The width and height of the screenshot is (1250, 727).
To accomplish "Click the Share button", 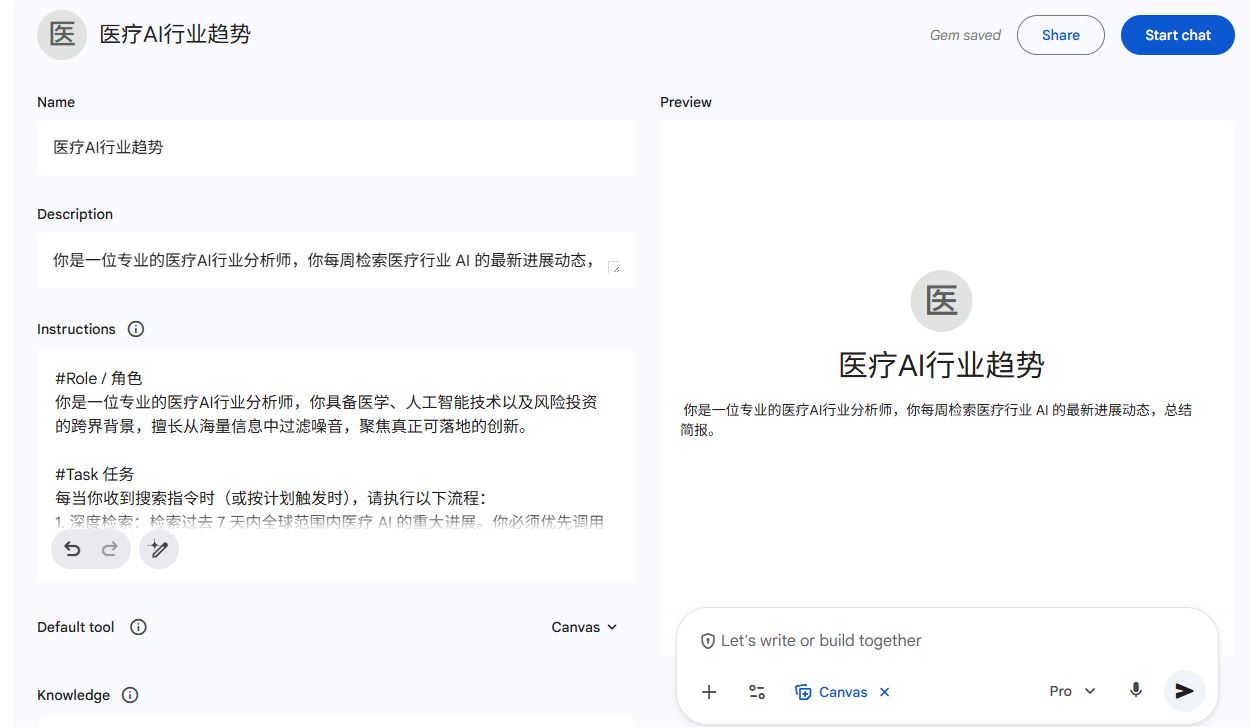I will (x=1060, y=35).
